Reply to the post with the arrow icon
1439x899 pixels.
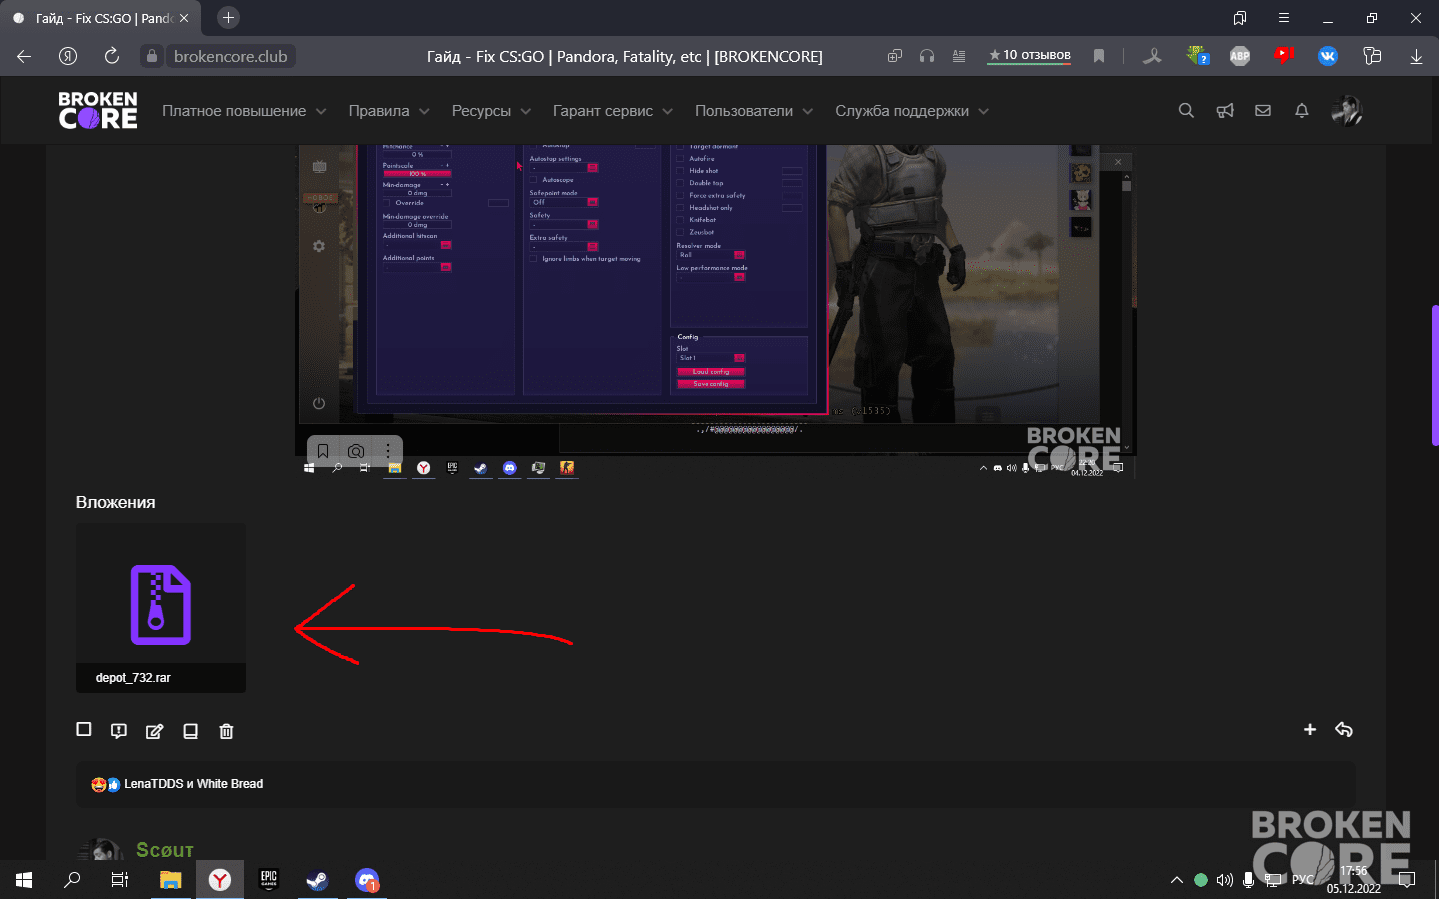tap(1344, 730)
